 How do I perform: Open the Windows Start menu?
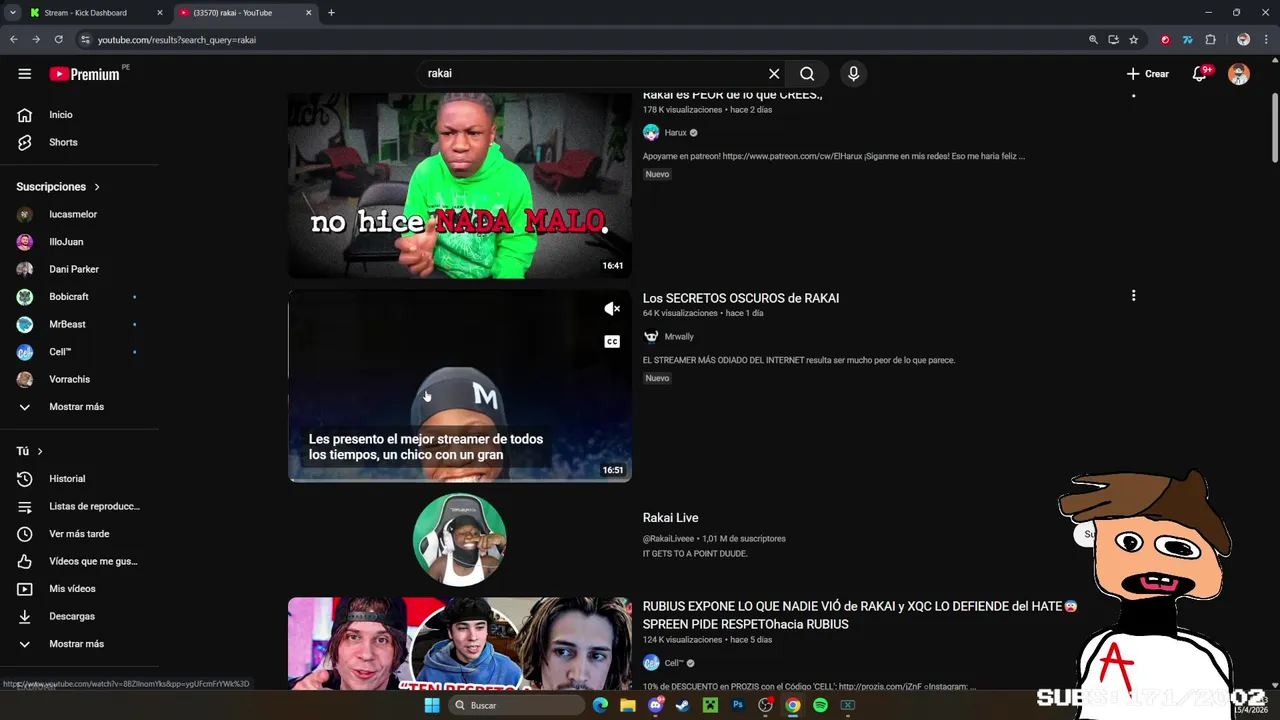(x=432, y=705)
